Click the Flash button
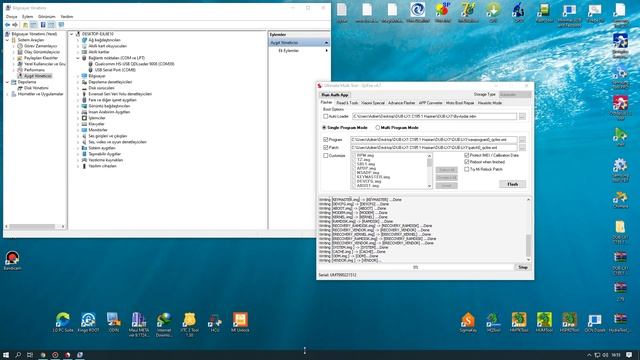Viewport: 640px width, 360px height. click(513, 184)
